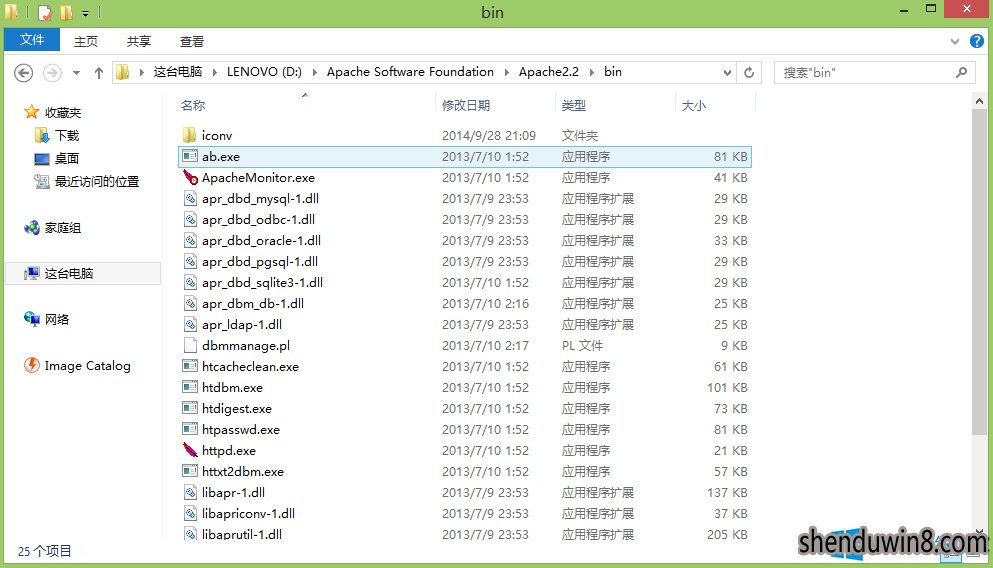This screenshot has width=993, height=568.
Task: Expand the Apache2.2 breadcrumb arrow
Action: coord(591,72)
